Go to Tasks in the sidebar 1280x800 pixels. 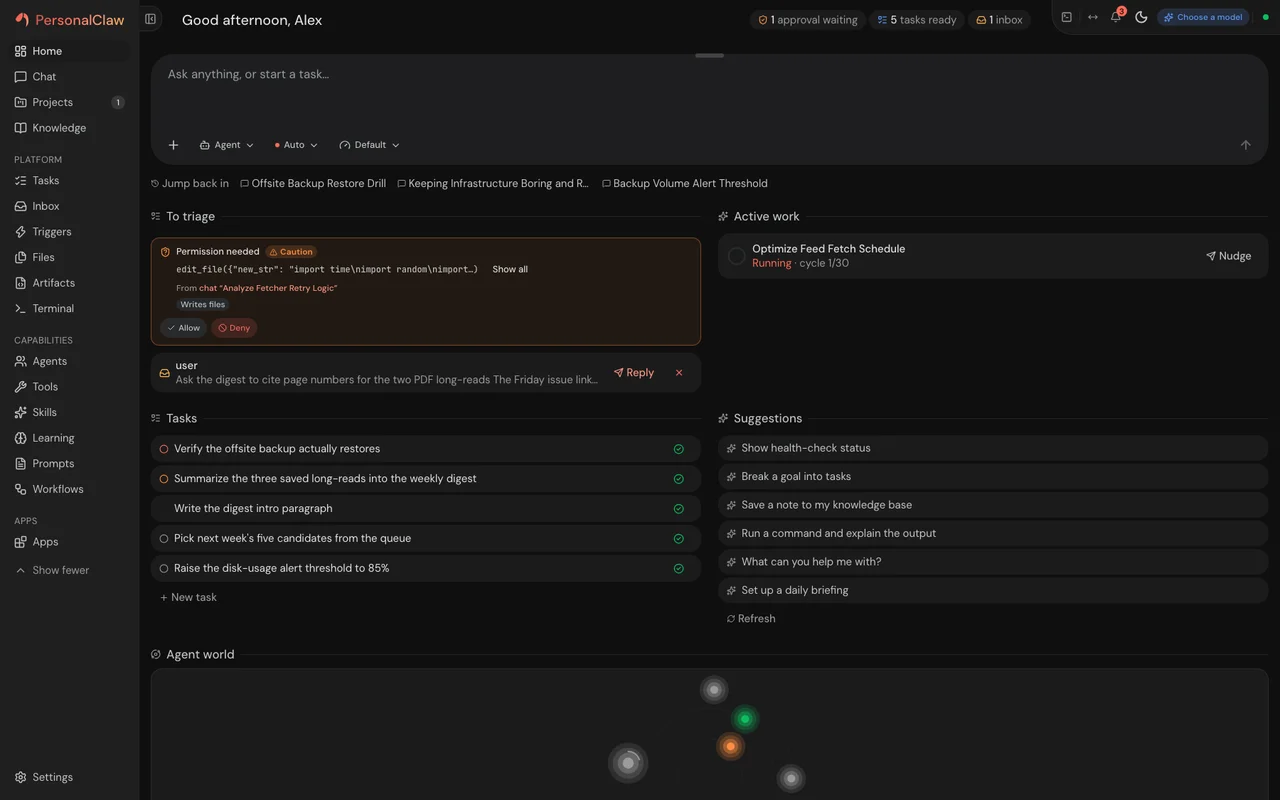pos(69,181)
